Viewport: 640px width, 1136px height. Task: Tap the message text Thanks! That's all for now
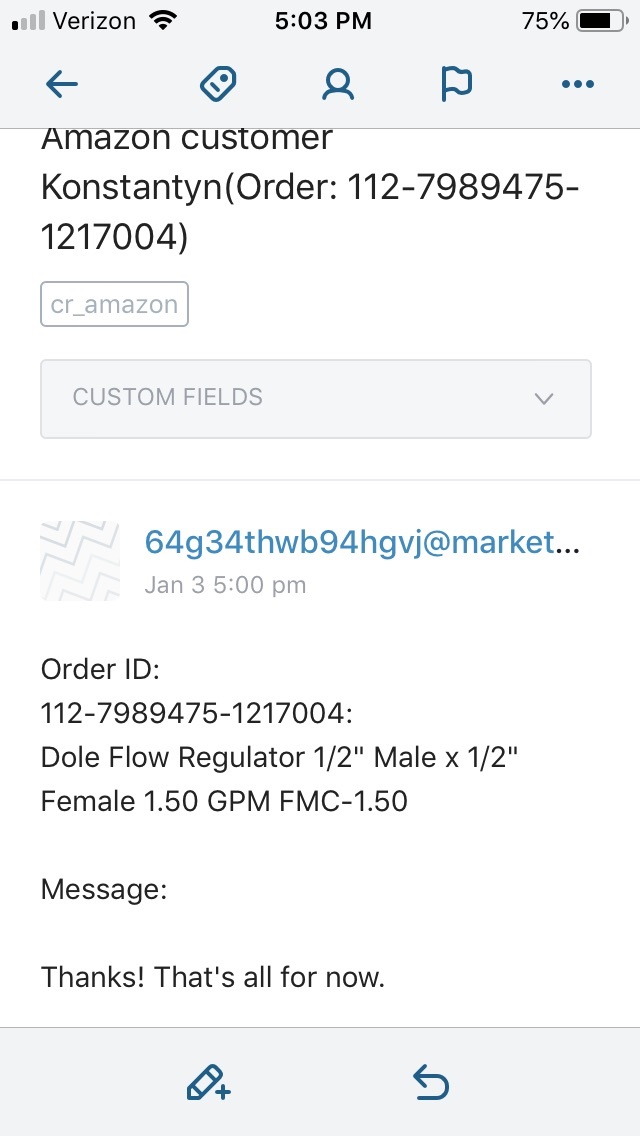coord(212,978)
